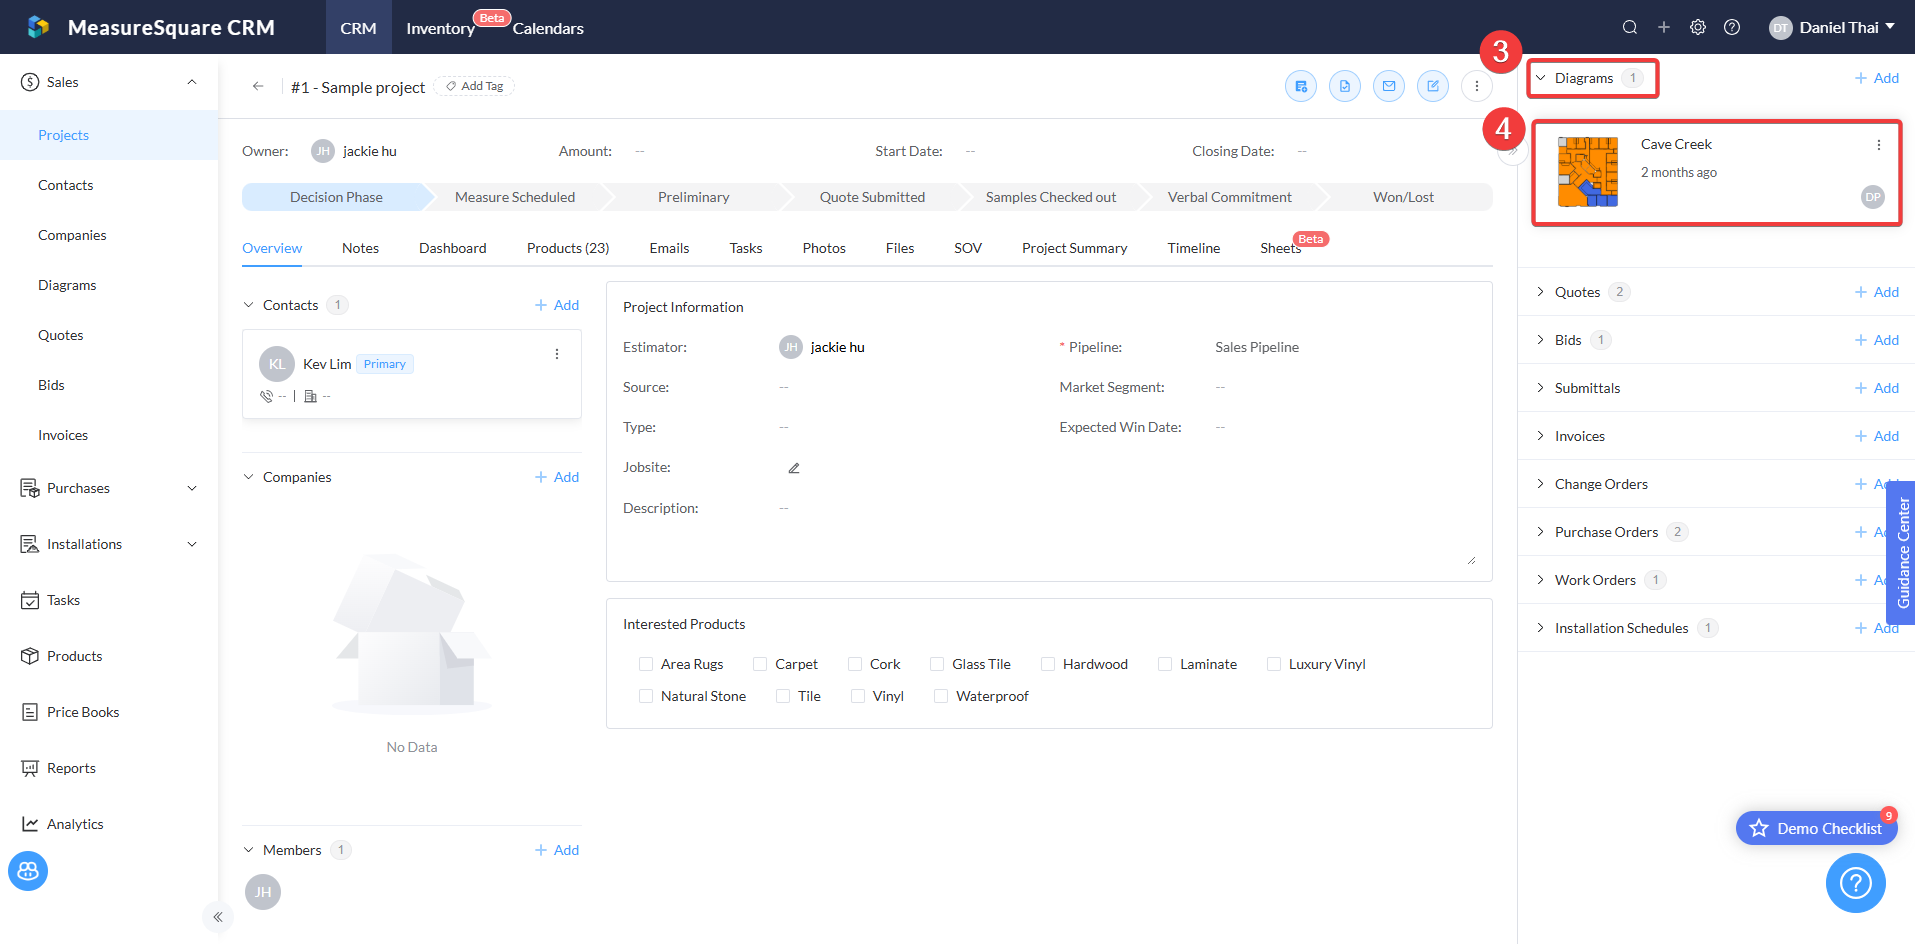1915x944 pixels.
Task: Set pipeline stage to Won/Lost
Action: (1403, 197)
